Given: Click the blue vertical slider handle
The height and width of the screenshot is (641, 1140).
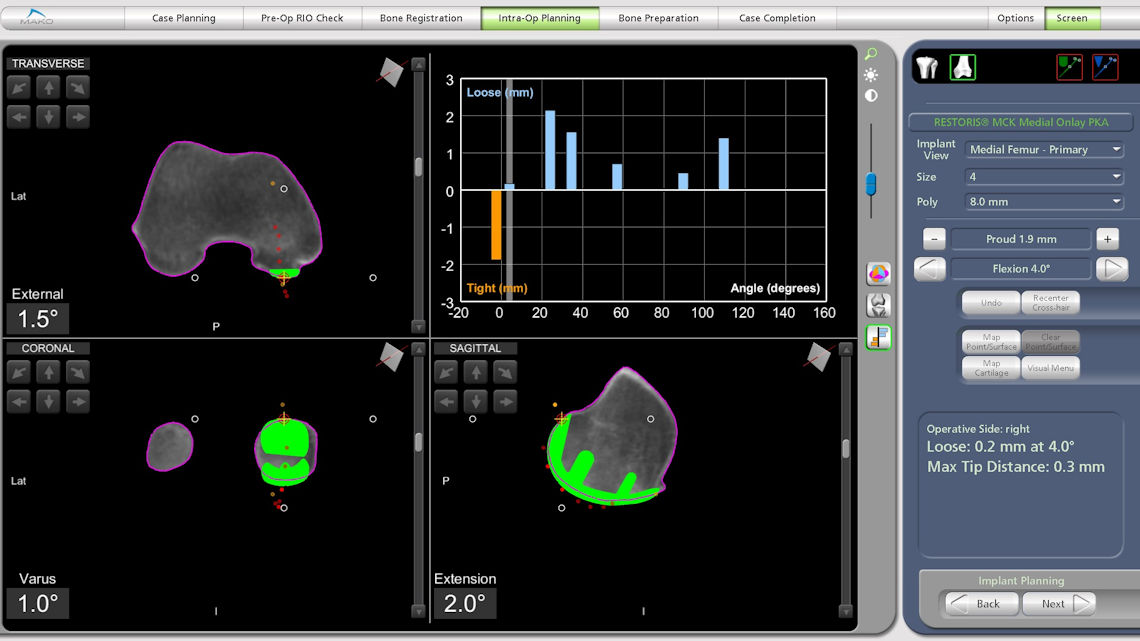Looking at the screenshot, I should [x=871, y=183].
